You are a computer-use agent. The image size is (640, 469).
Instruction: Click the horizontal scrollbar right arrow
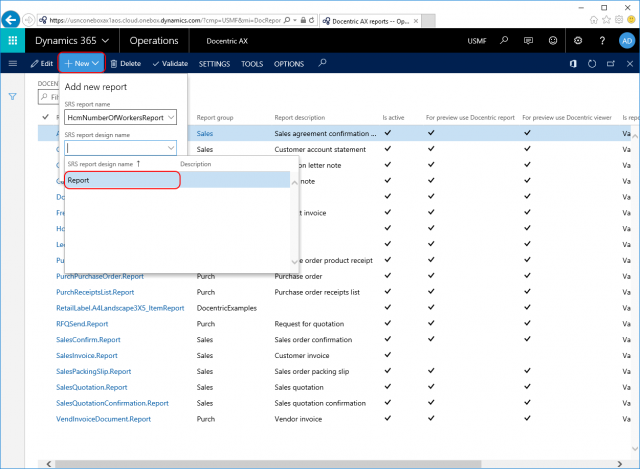(620, 464)
